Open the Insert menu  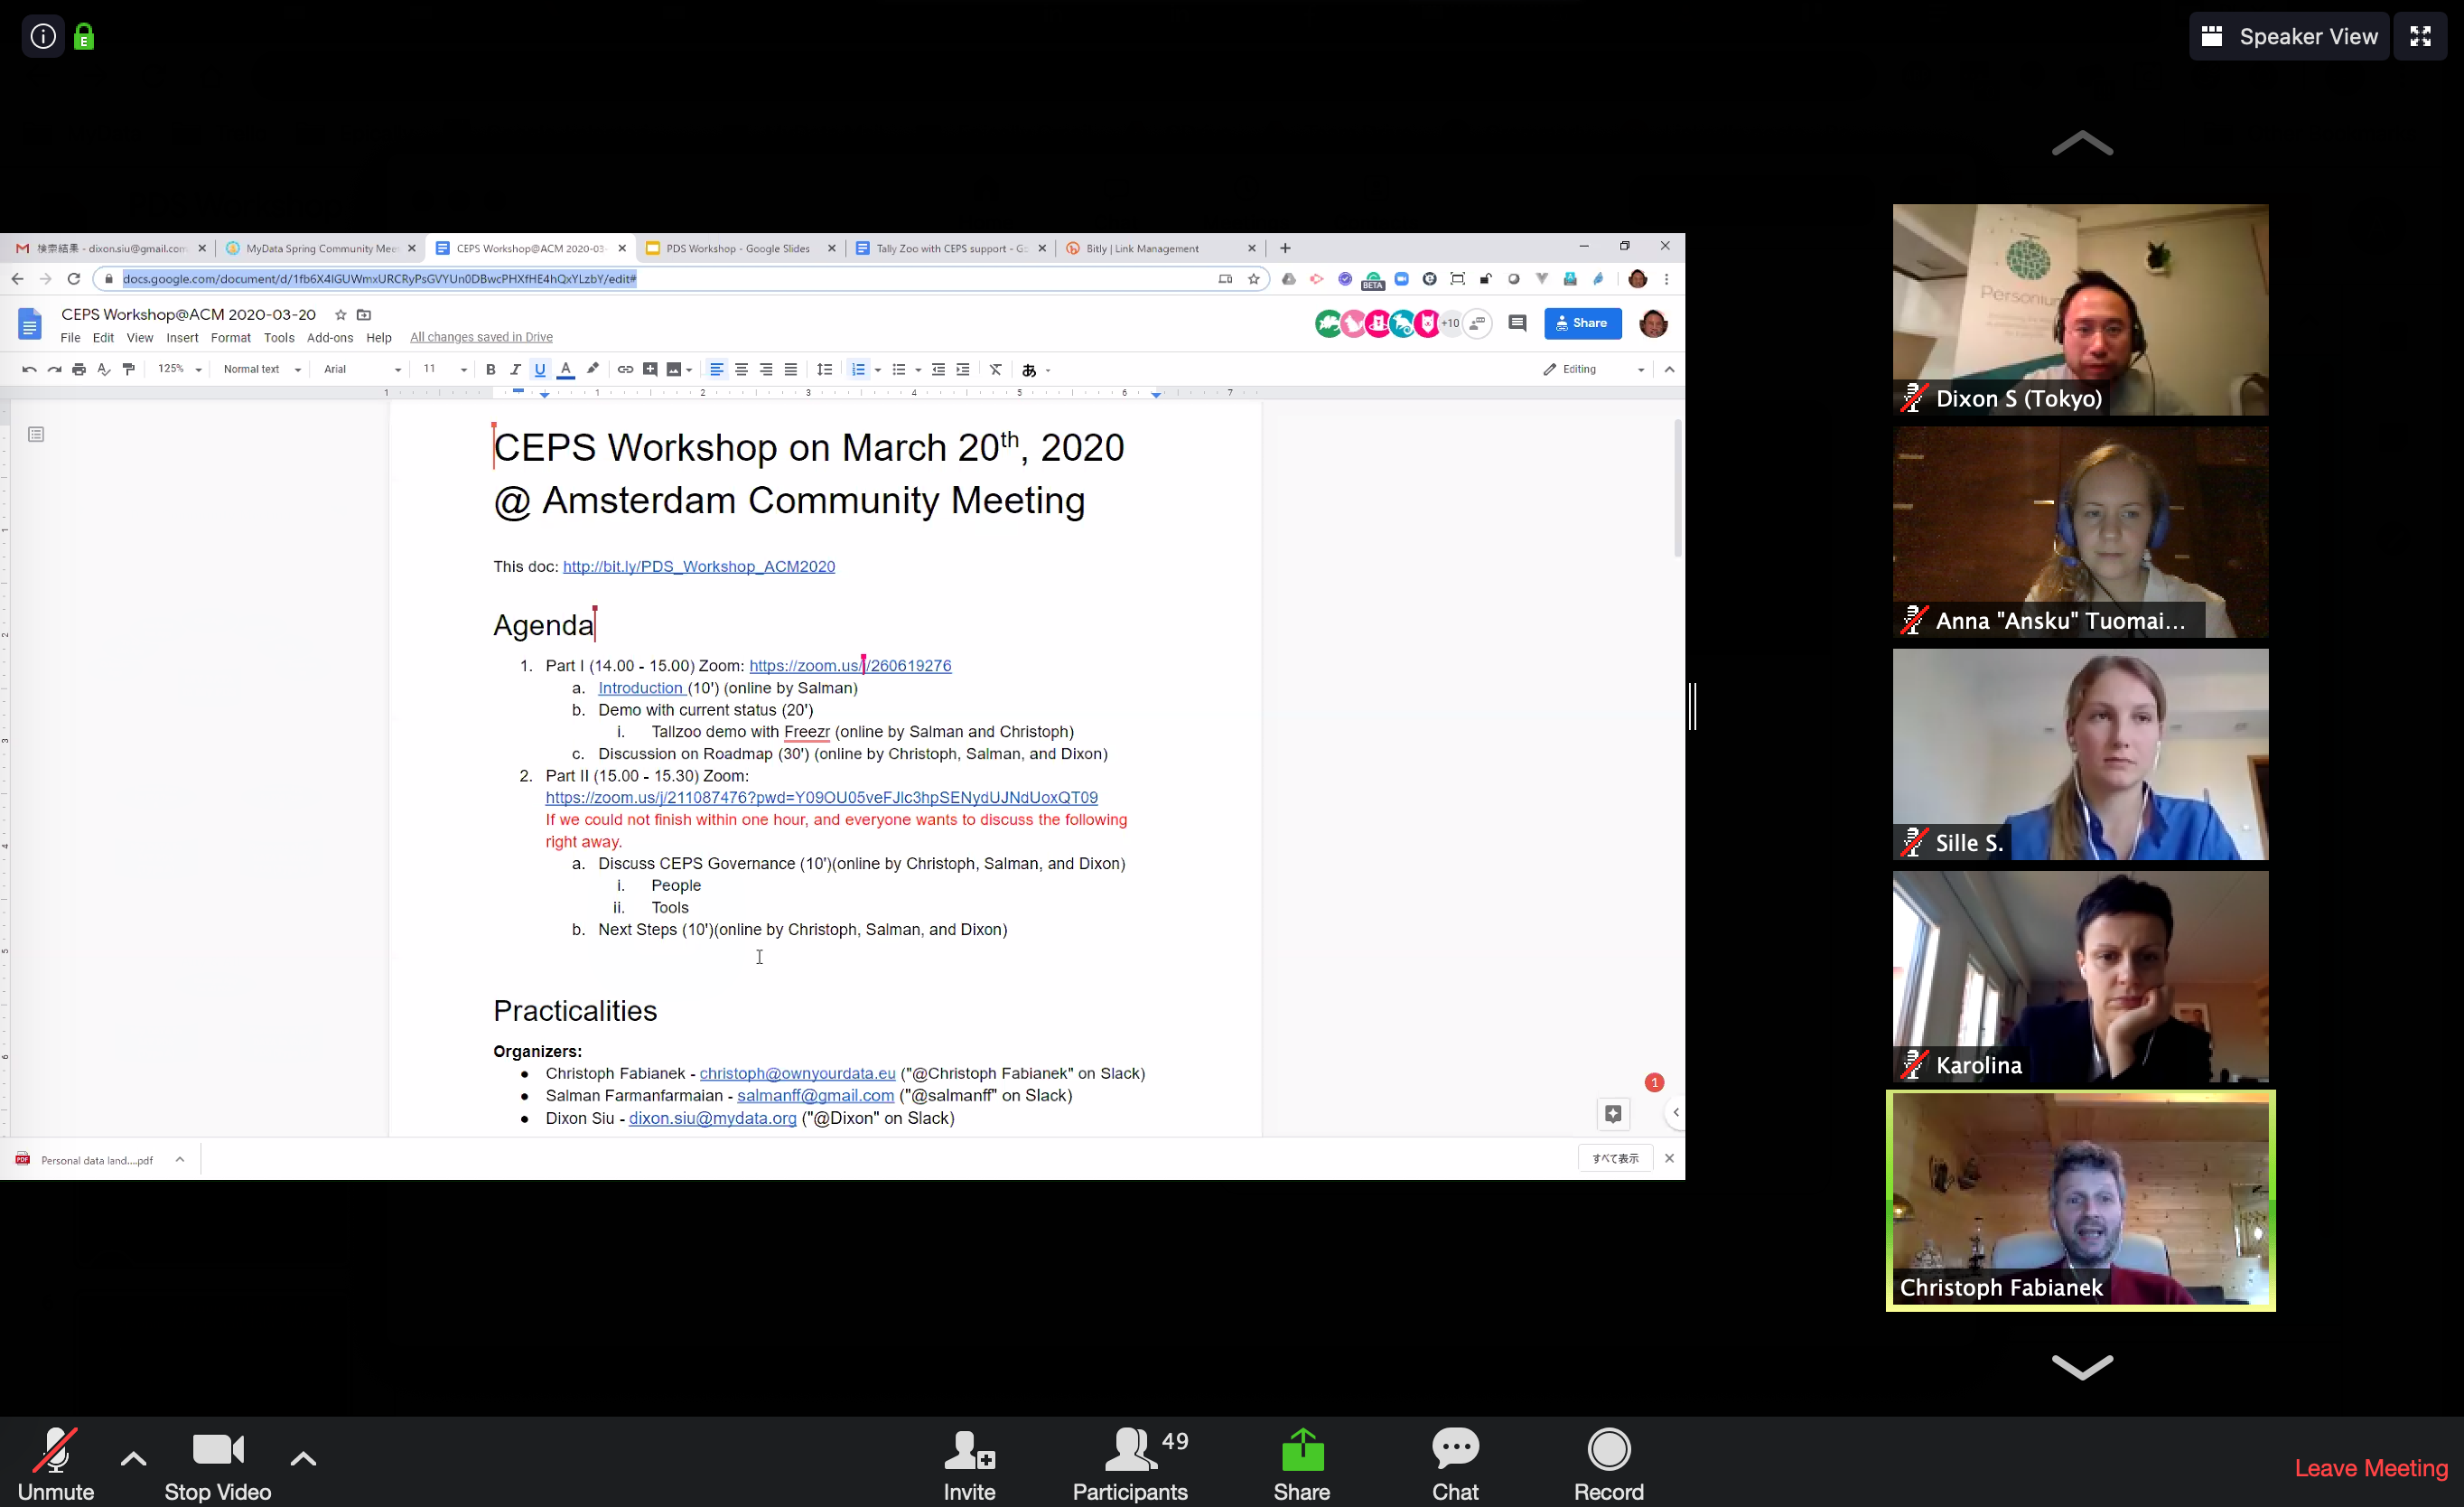tap(182, 337)
